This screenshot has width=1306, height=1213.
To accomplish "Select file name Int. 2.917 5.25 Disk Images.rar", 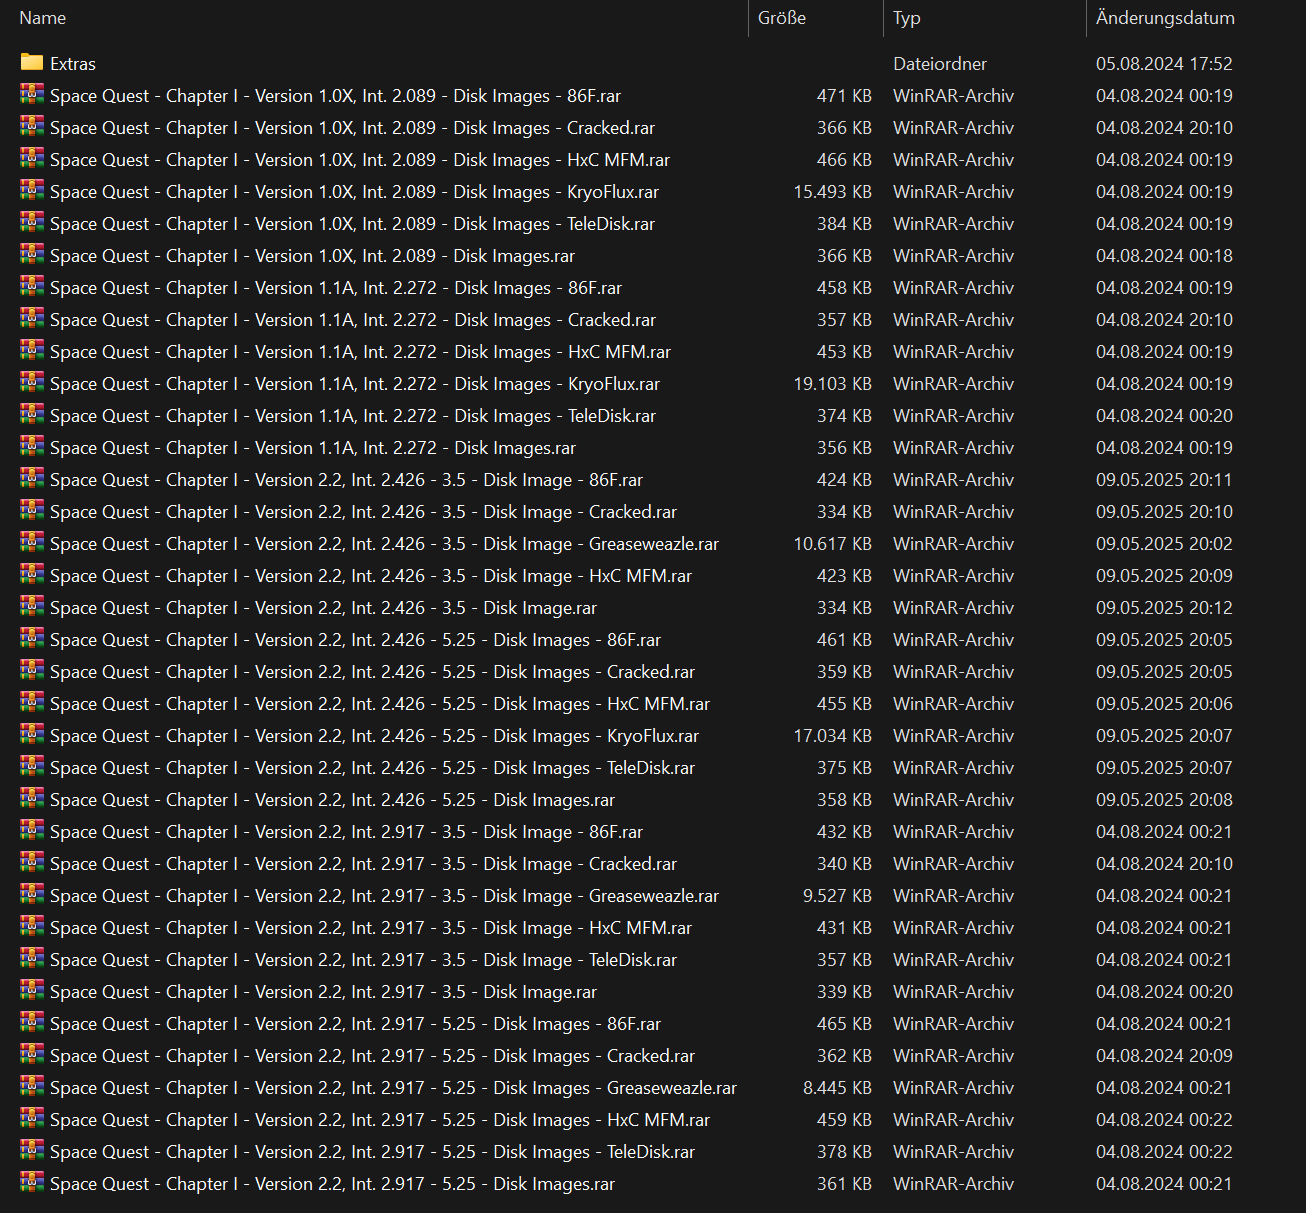I will coord(332,1184).
